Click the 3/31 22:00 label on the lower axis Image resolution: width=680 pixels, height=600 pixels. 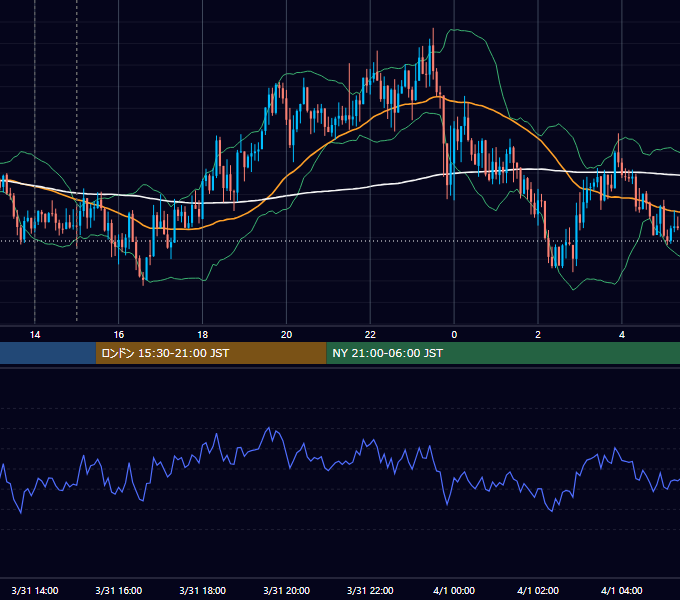(x=370, y=590)
